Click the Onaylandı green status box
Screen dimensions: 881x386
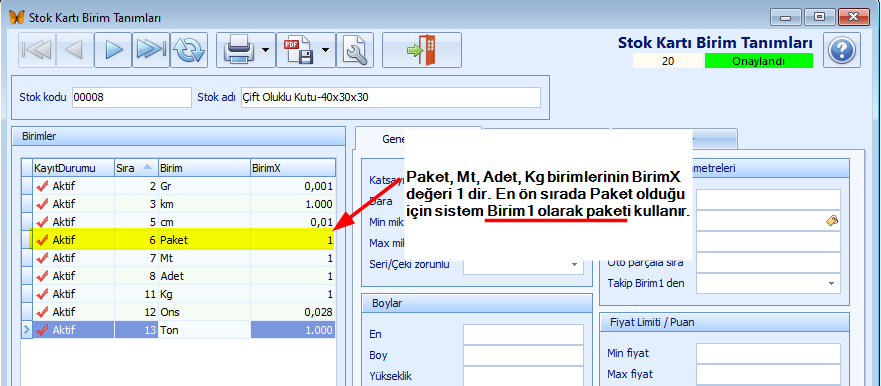[759, 61]
